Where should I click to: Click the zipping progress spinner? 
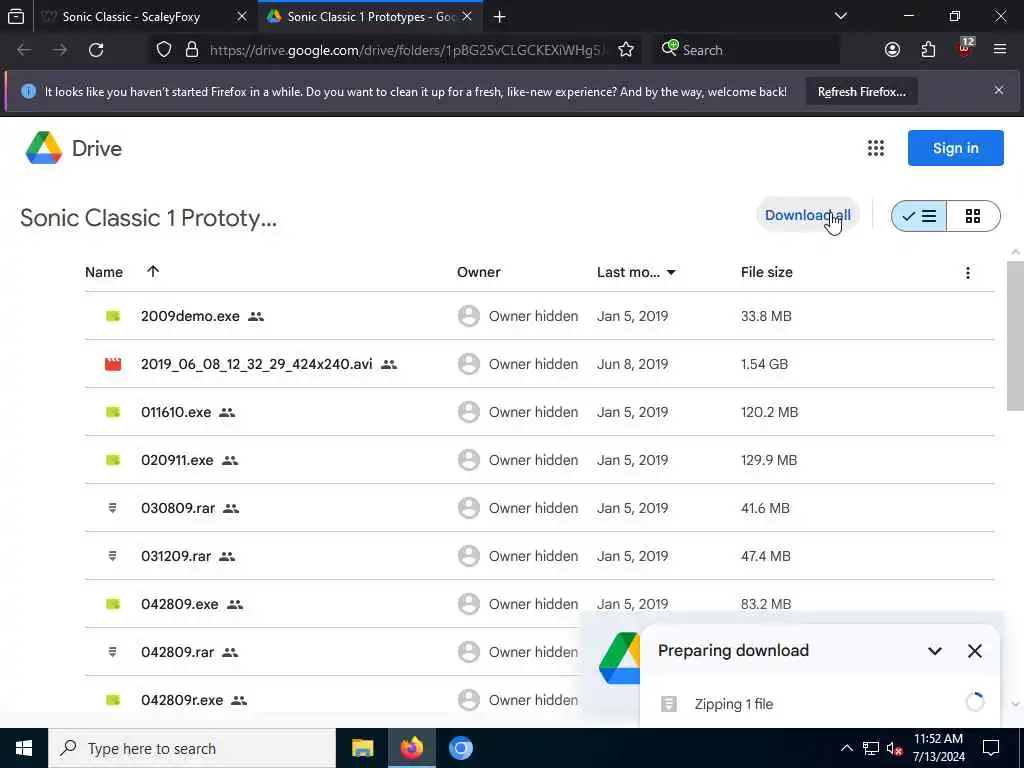[974, 703]
